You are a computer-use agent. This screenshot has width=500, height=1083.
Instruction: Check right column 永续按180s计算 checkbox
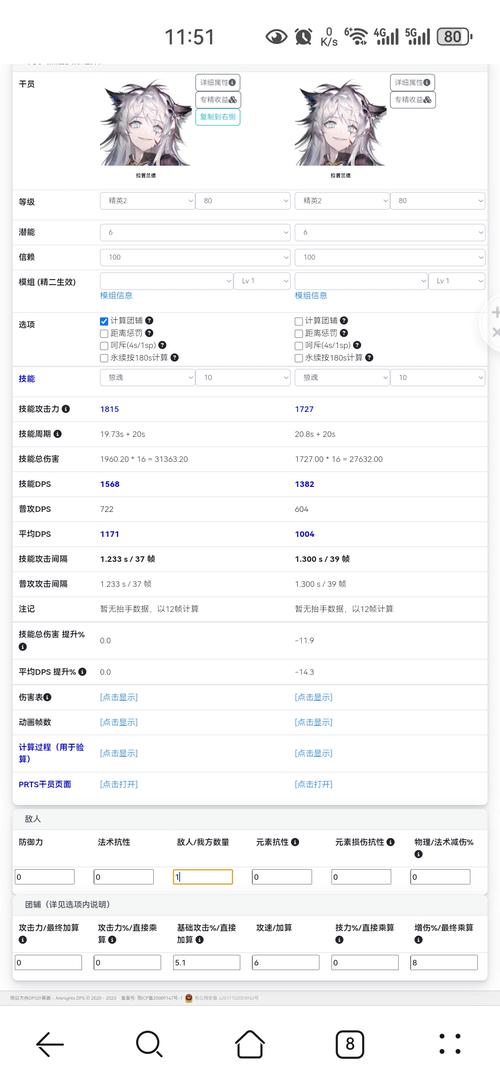(x=298, y=358)
